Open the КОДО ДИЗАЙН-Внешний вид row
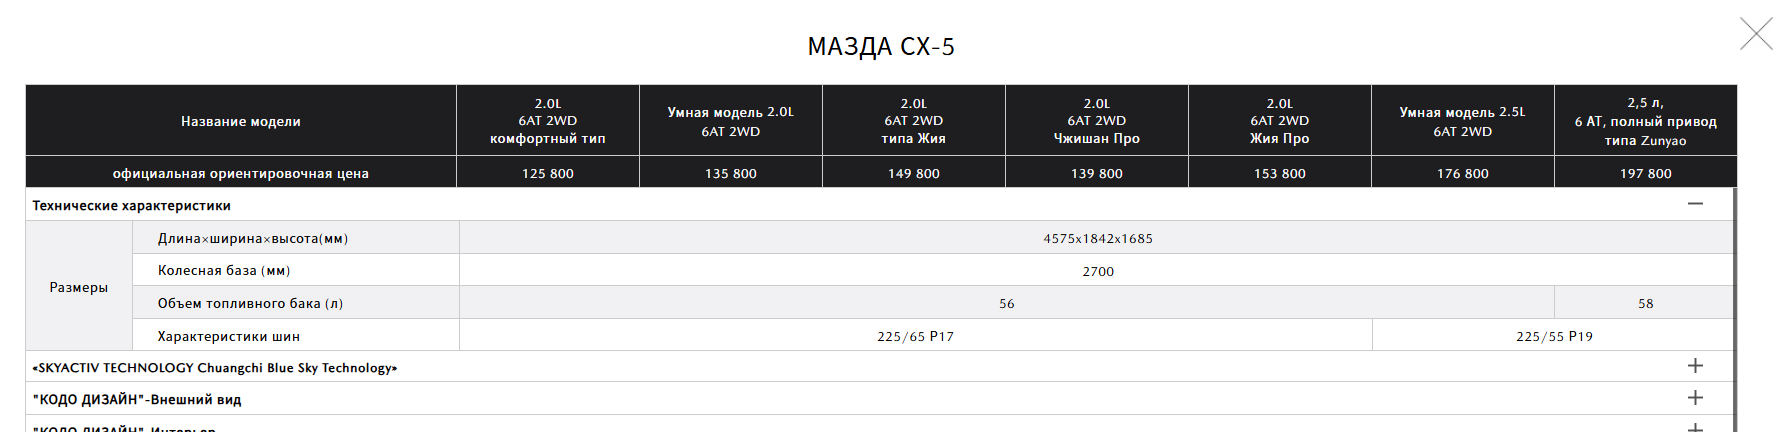This screenshot has width=1773, height=432. click(x=880, y=399)
